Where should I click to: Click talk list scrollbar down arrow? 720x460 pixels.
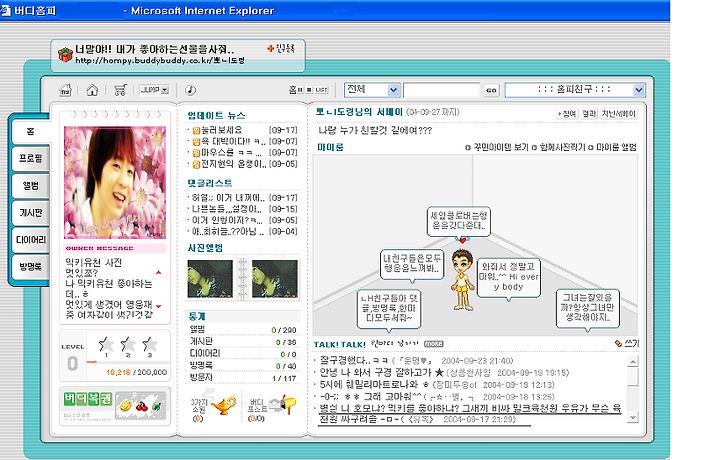[633, 417]
